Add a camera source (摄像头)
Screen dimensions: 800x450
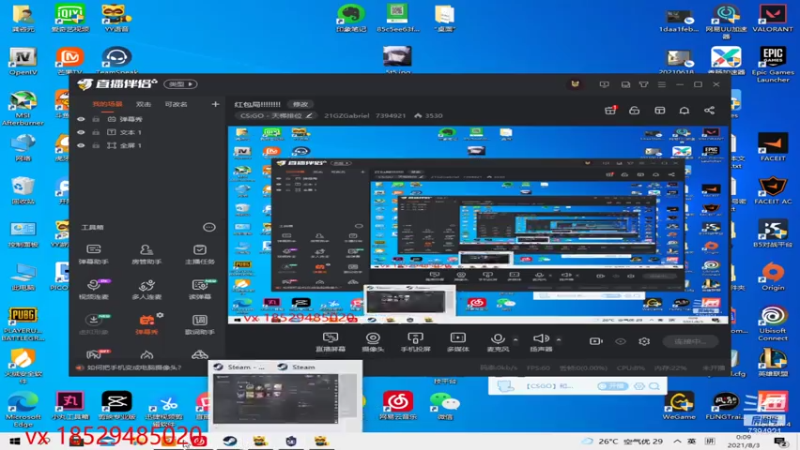(373, 342)
